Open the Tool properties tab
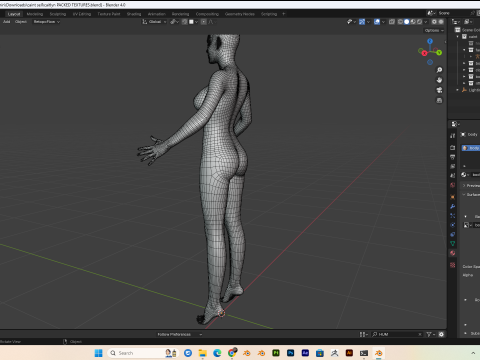Screen dimensions: 480x360 coord(453,136)
